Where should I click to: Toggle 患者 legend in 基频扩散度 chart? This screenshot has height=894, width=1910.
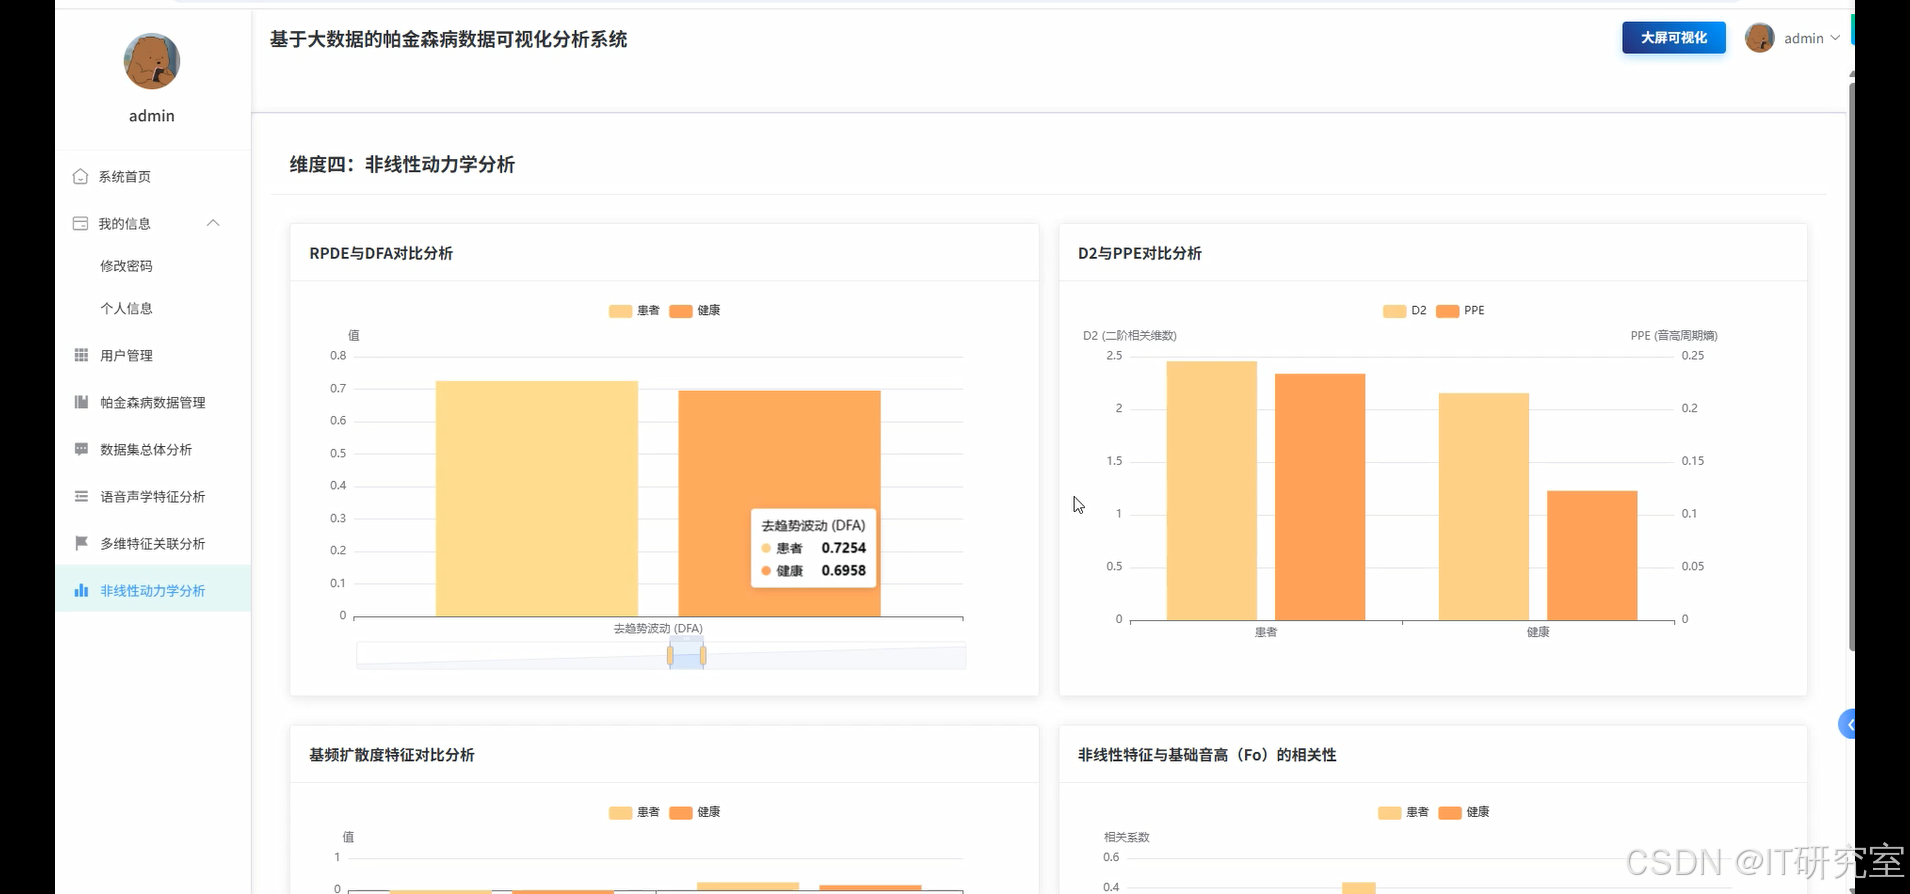coord(634,812)
